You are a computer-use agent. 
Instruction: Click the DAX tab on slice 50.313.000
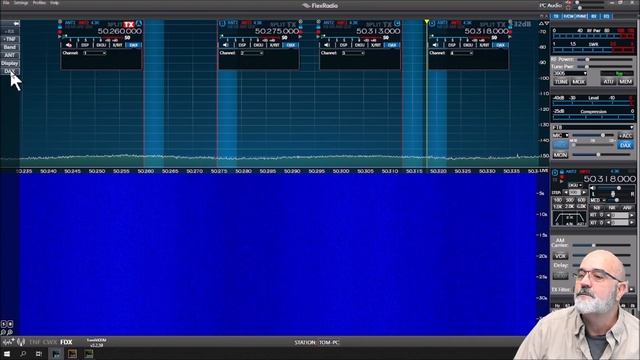coord(392,45)
